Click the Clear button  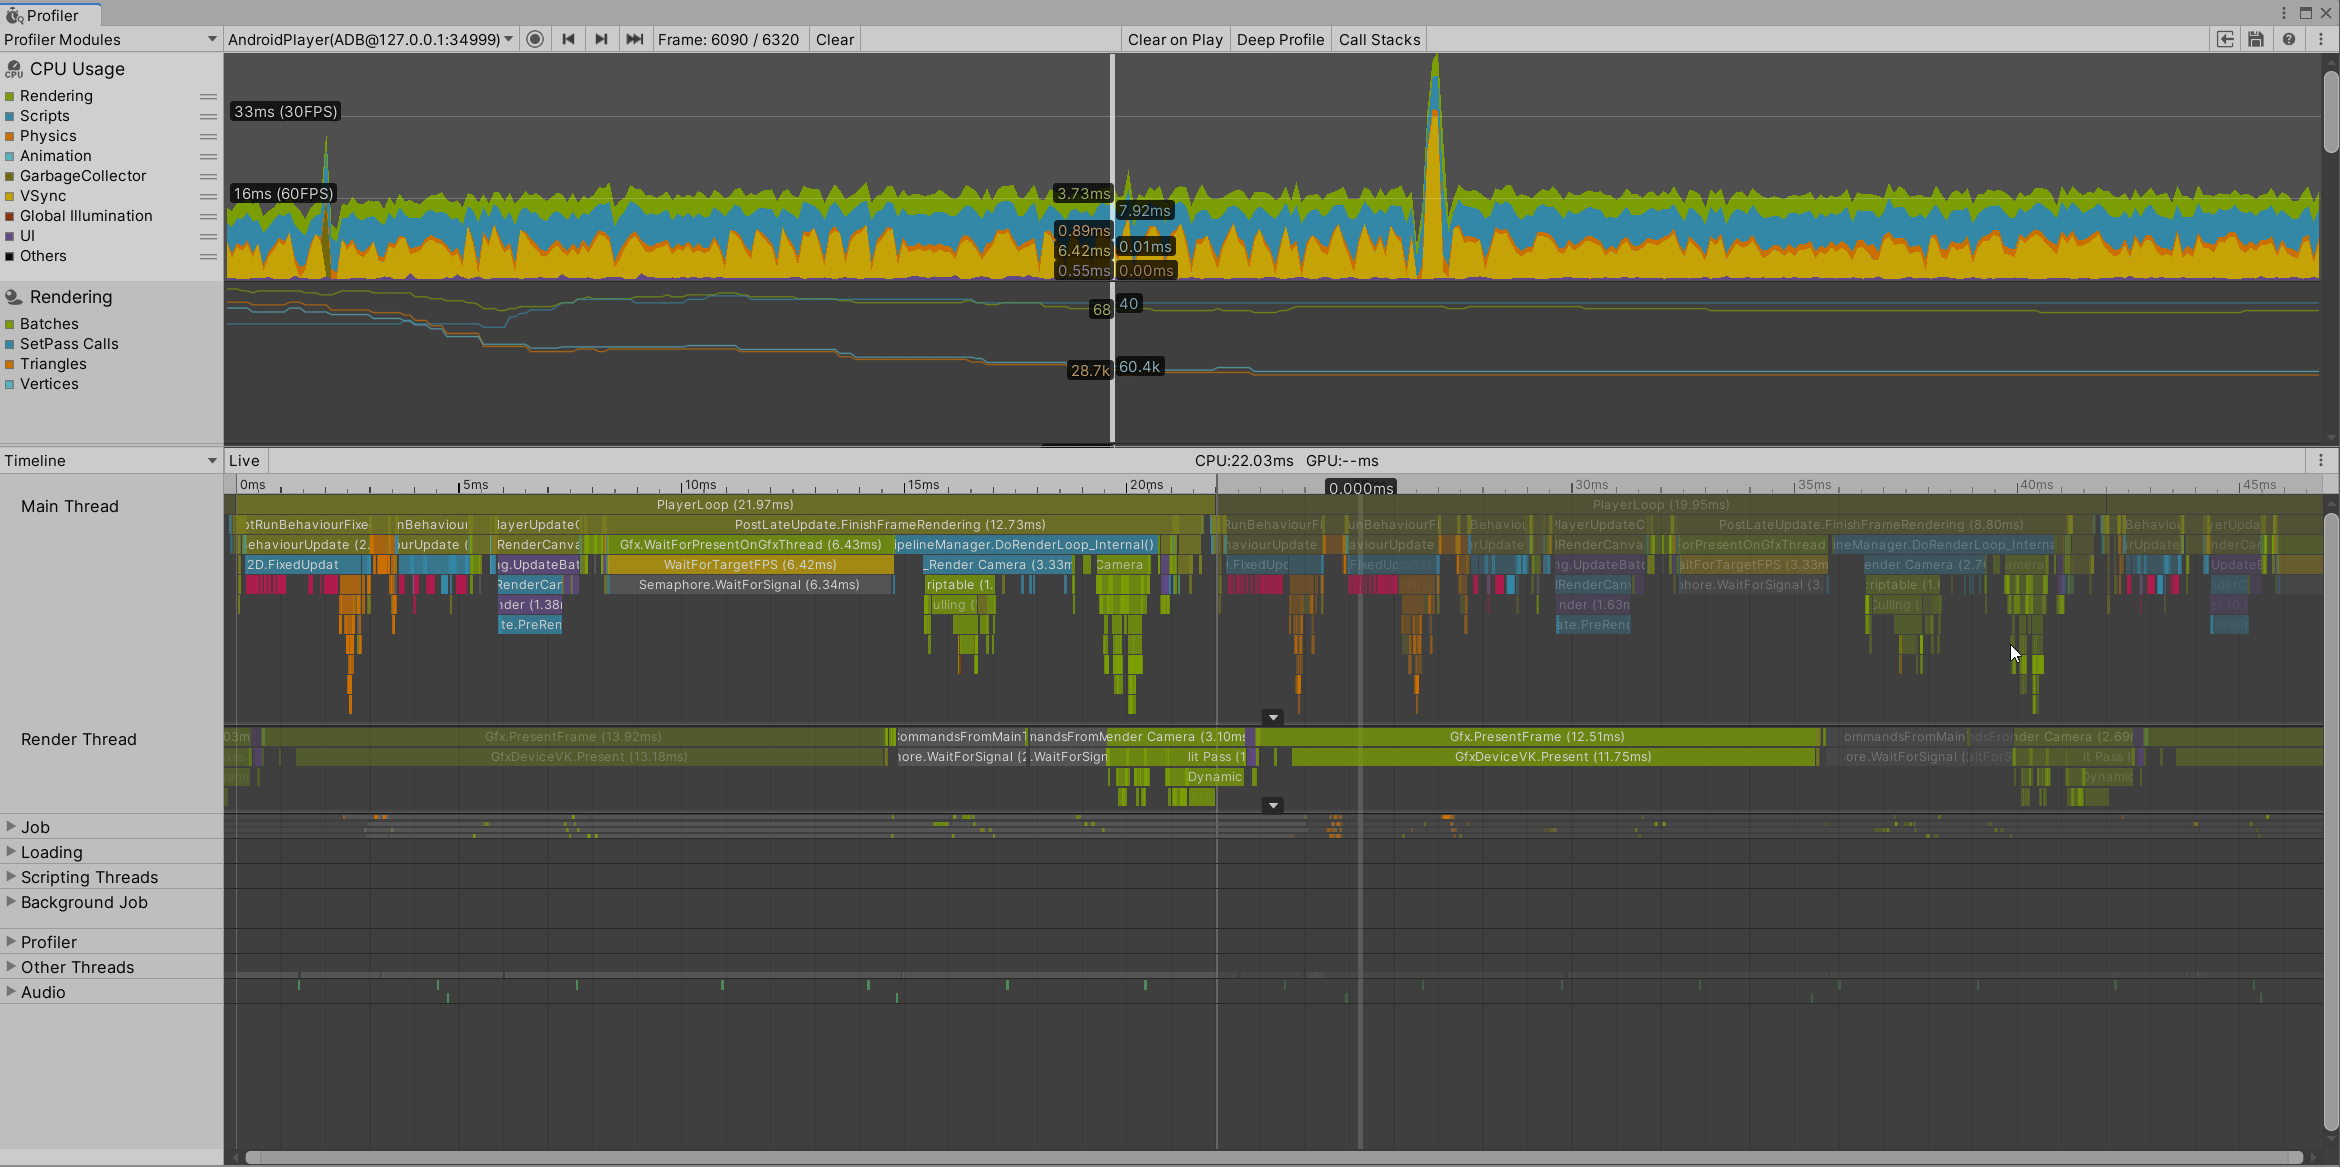tap(834, 39)
